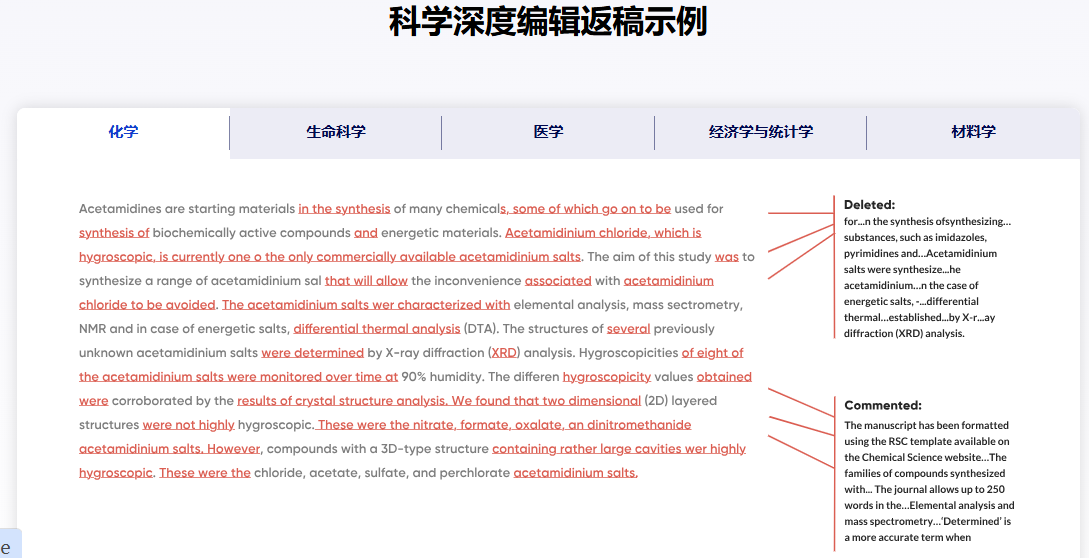Screen dimensions: 1089x558
Task: Switch to the 经济学与统计学 tab
Action: (x=760, y=132)
